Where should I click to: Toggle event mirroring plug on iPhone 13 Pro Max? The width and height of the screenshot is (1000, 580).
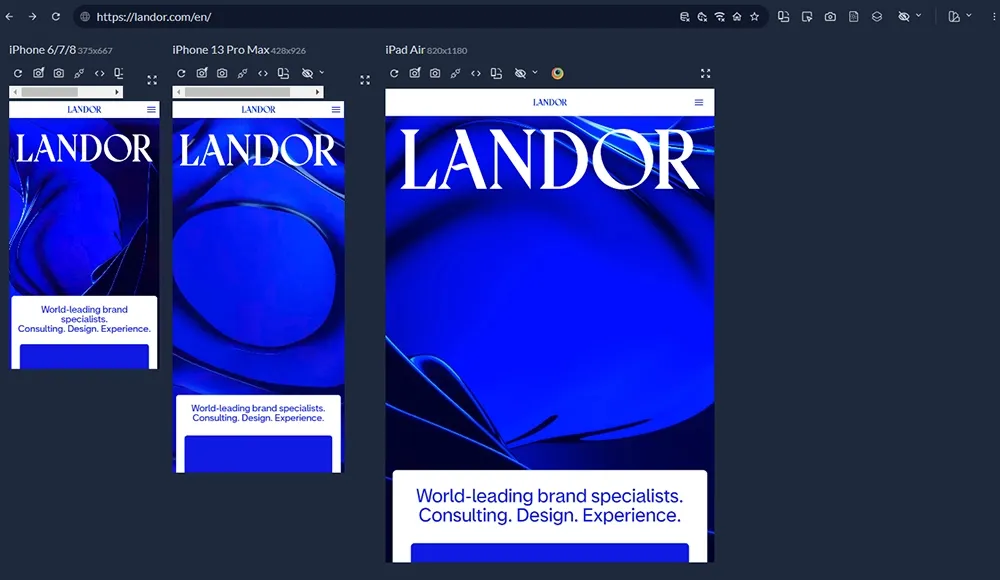click(x=242, y=73)
